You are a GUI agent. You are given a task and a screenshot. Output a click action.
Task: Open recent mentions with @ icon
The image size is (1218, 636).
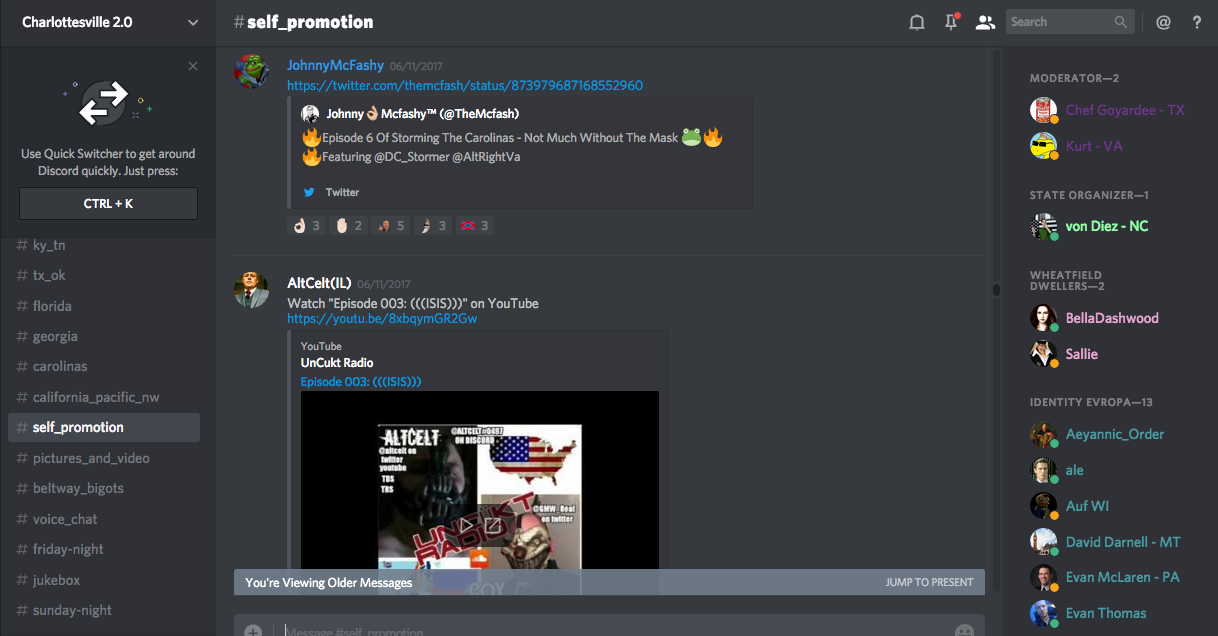click(1163, 22)
